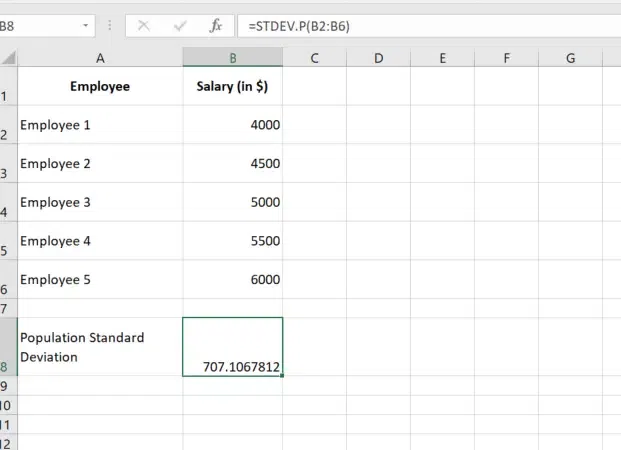This screenshot has height=450, width=621.
Task: Select the salary cell 5000
Action: (233, 202)
